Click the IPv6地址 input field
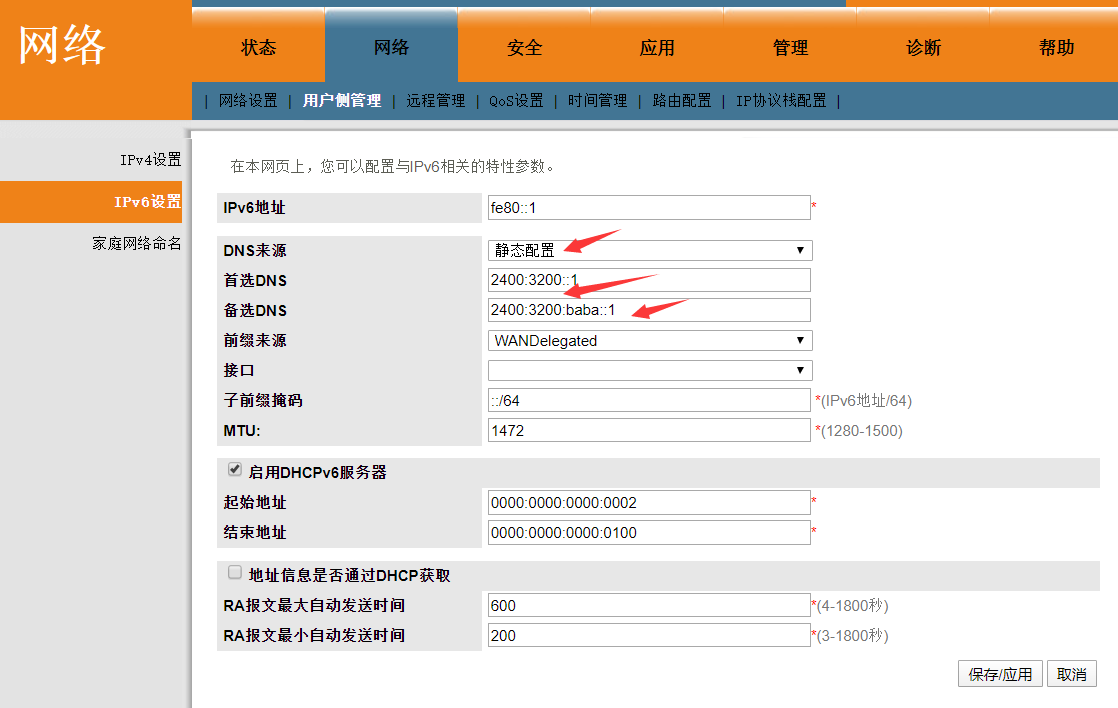1118x708 pixels. pos(649,207)
